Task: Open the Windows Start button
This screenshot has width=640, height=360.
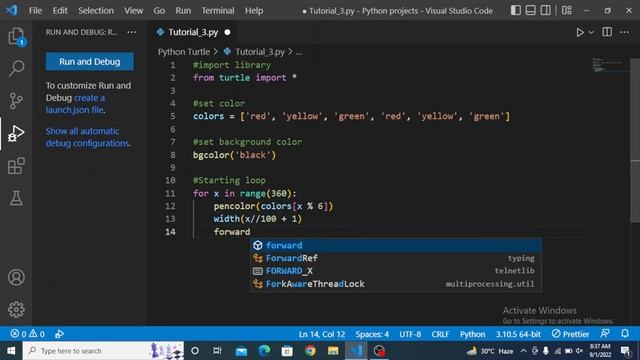Action: [11, 351]
